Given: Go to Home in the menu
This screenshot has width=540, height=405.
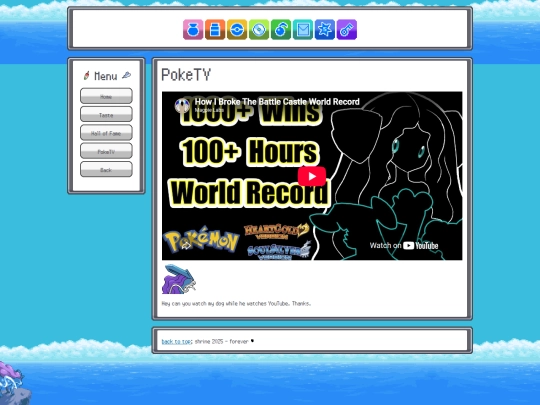Looking at the screenshot, I should click(x=106, y=96).
